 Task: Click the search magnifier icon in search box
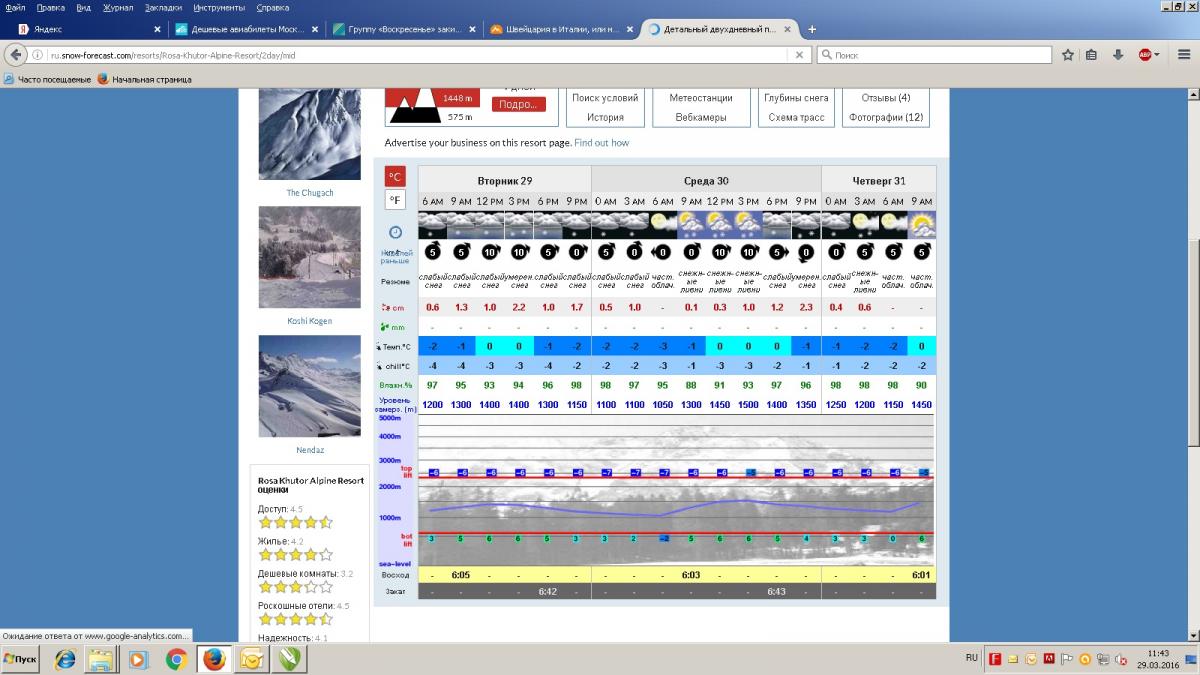[x=826, y=56]
